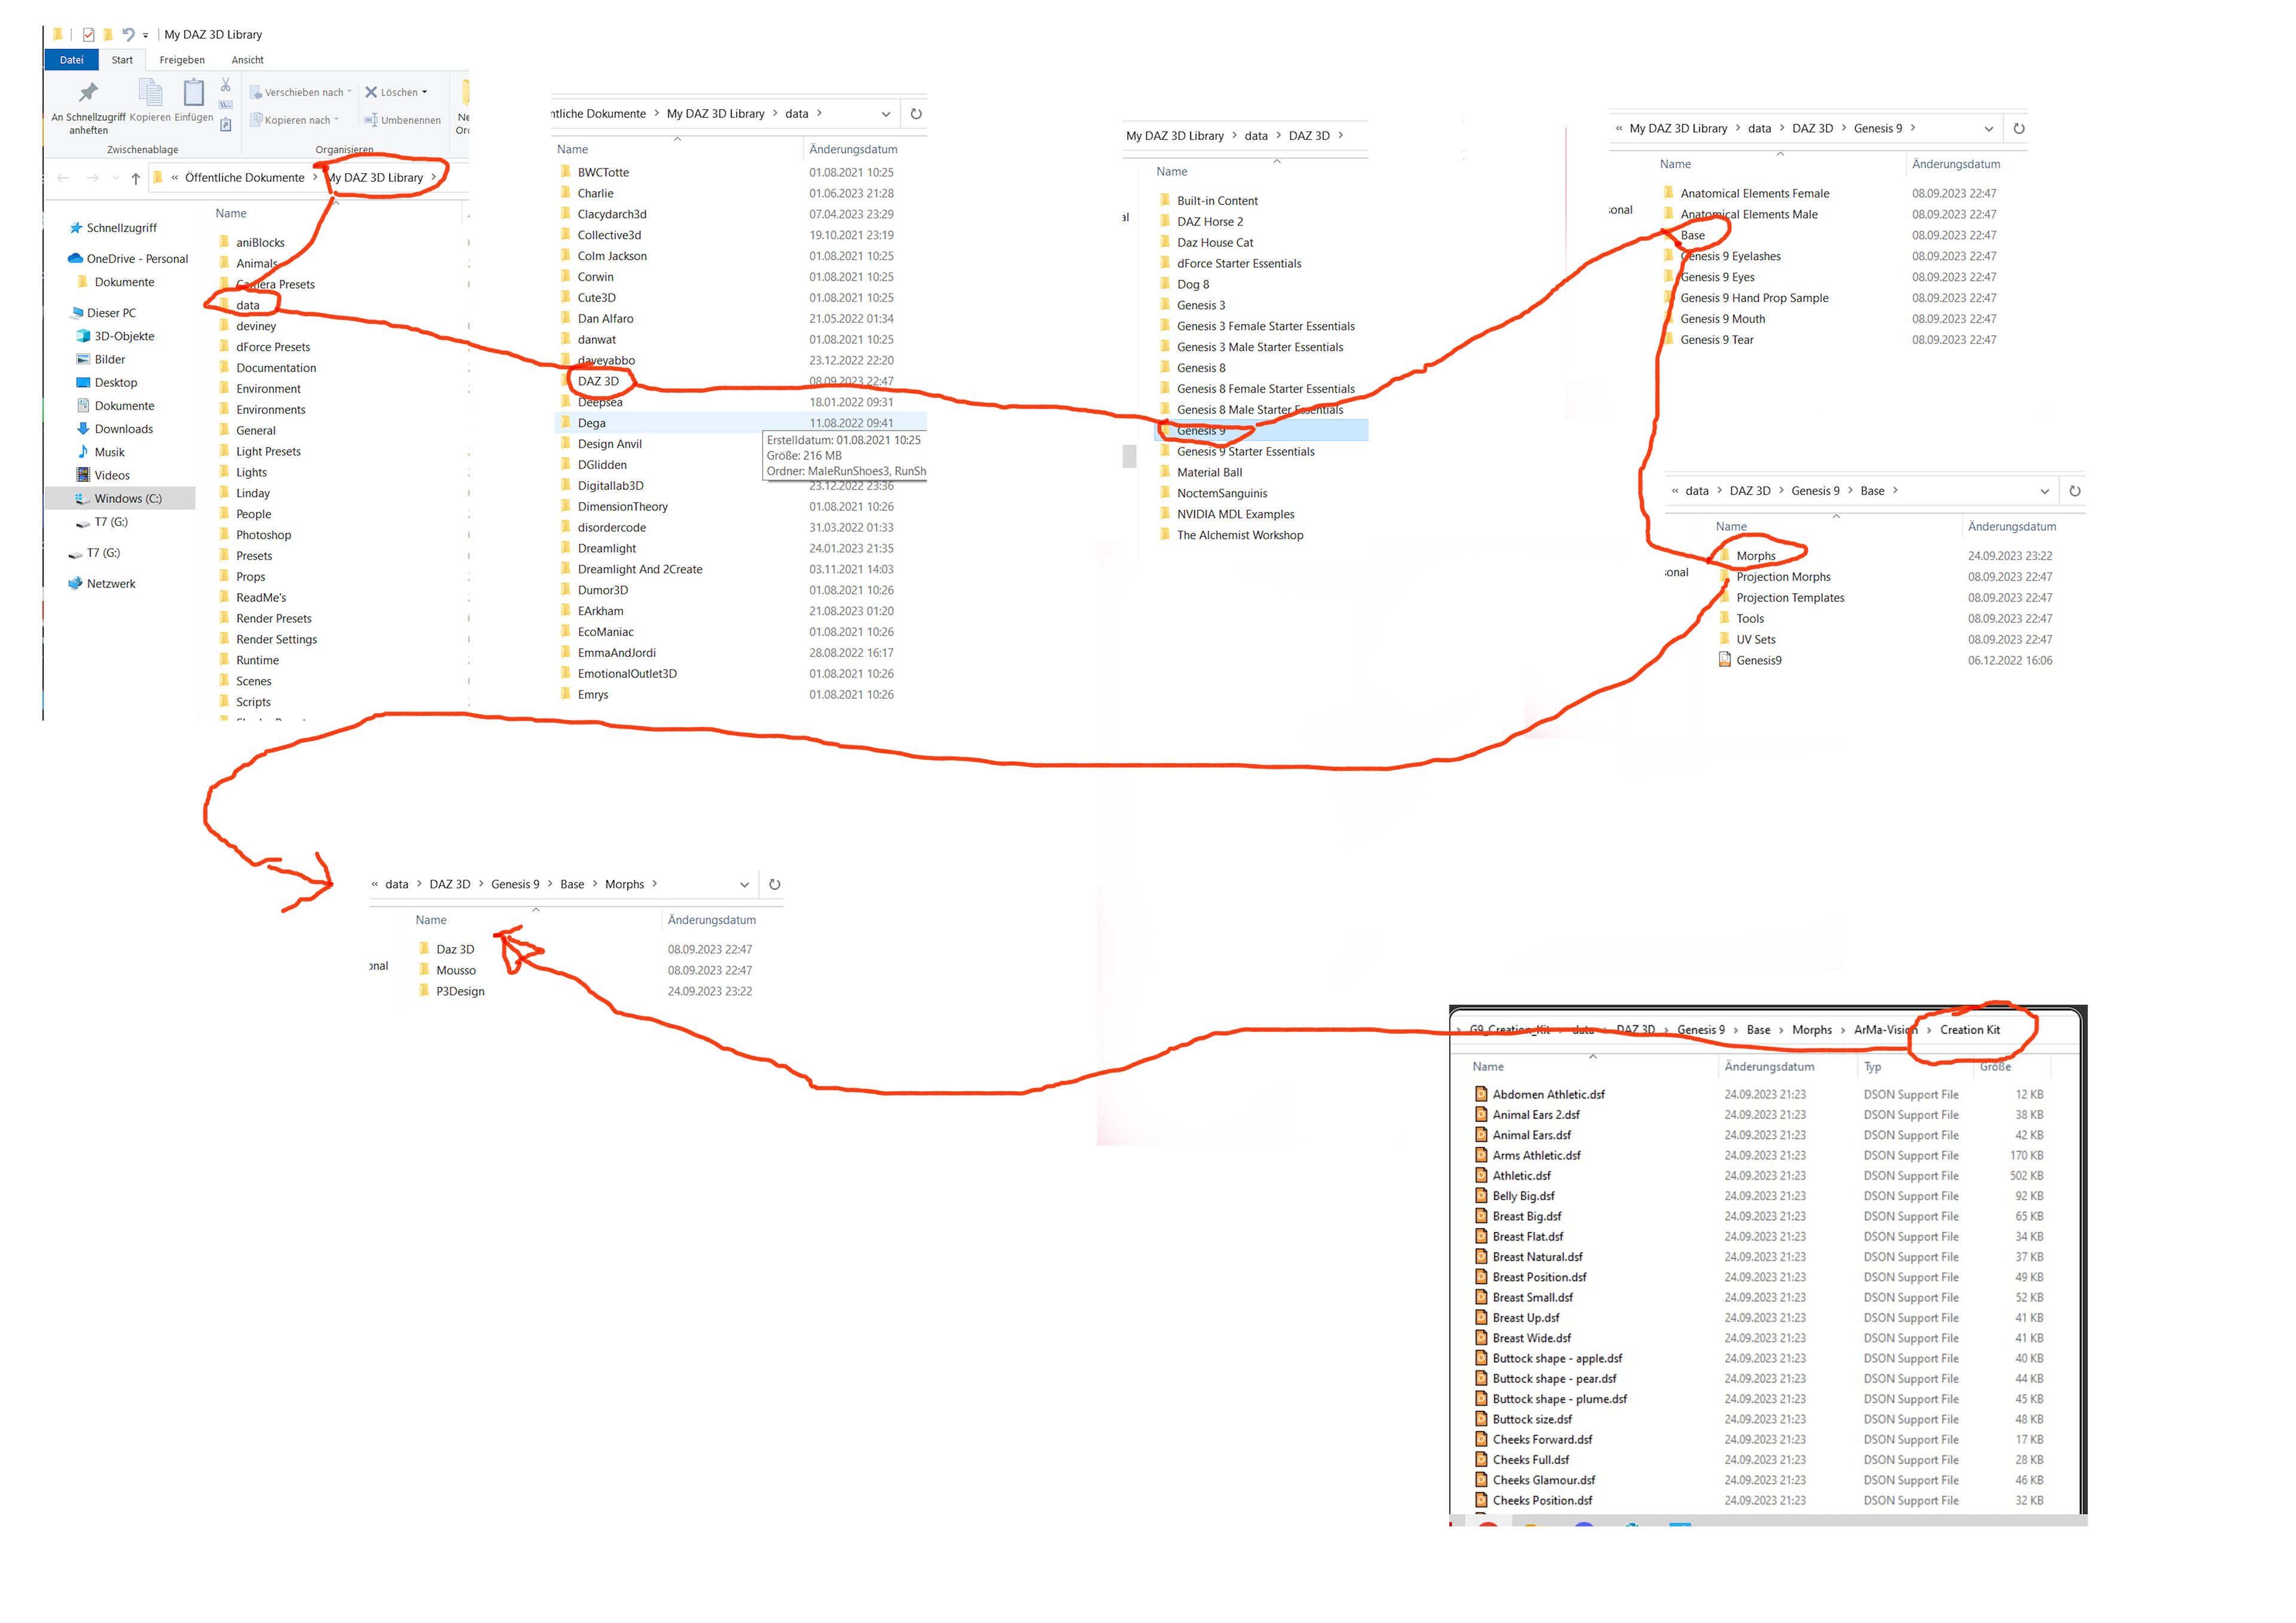Click 'Creation Kit' breadcrumb segment
Screen dimensions: 2296x1623
tap(1969, 1030)
